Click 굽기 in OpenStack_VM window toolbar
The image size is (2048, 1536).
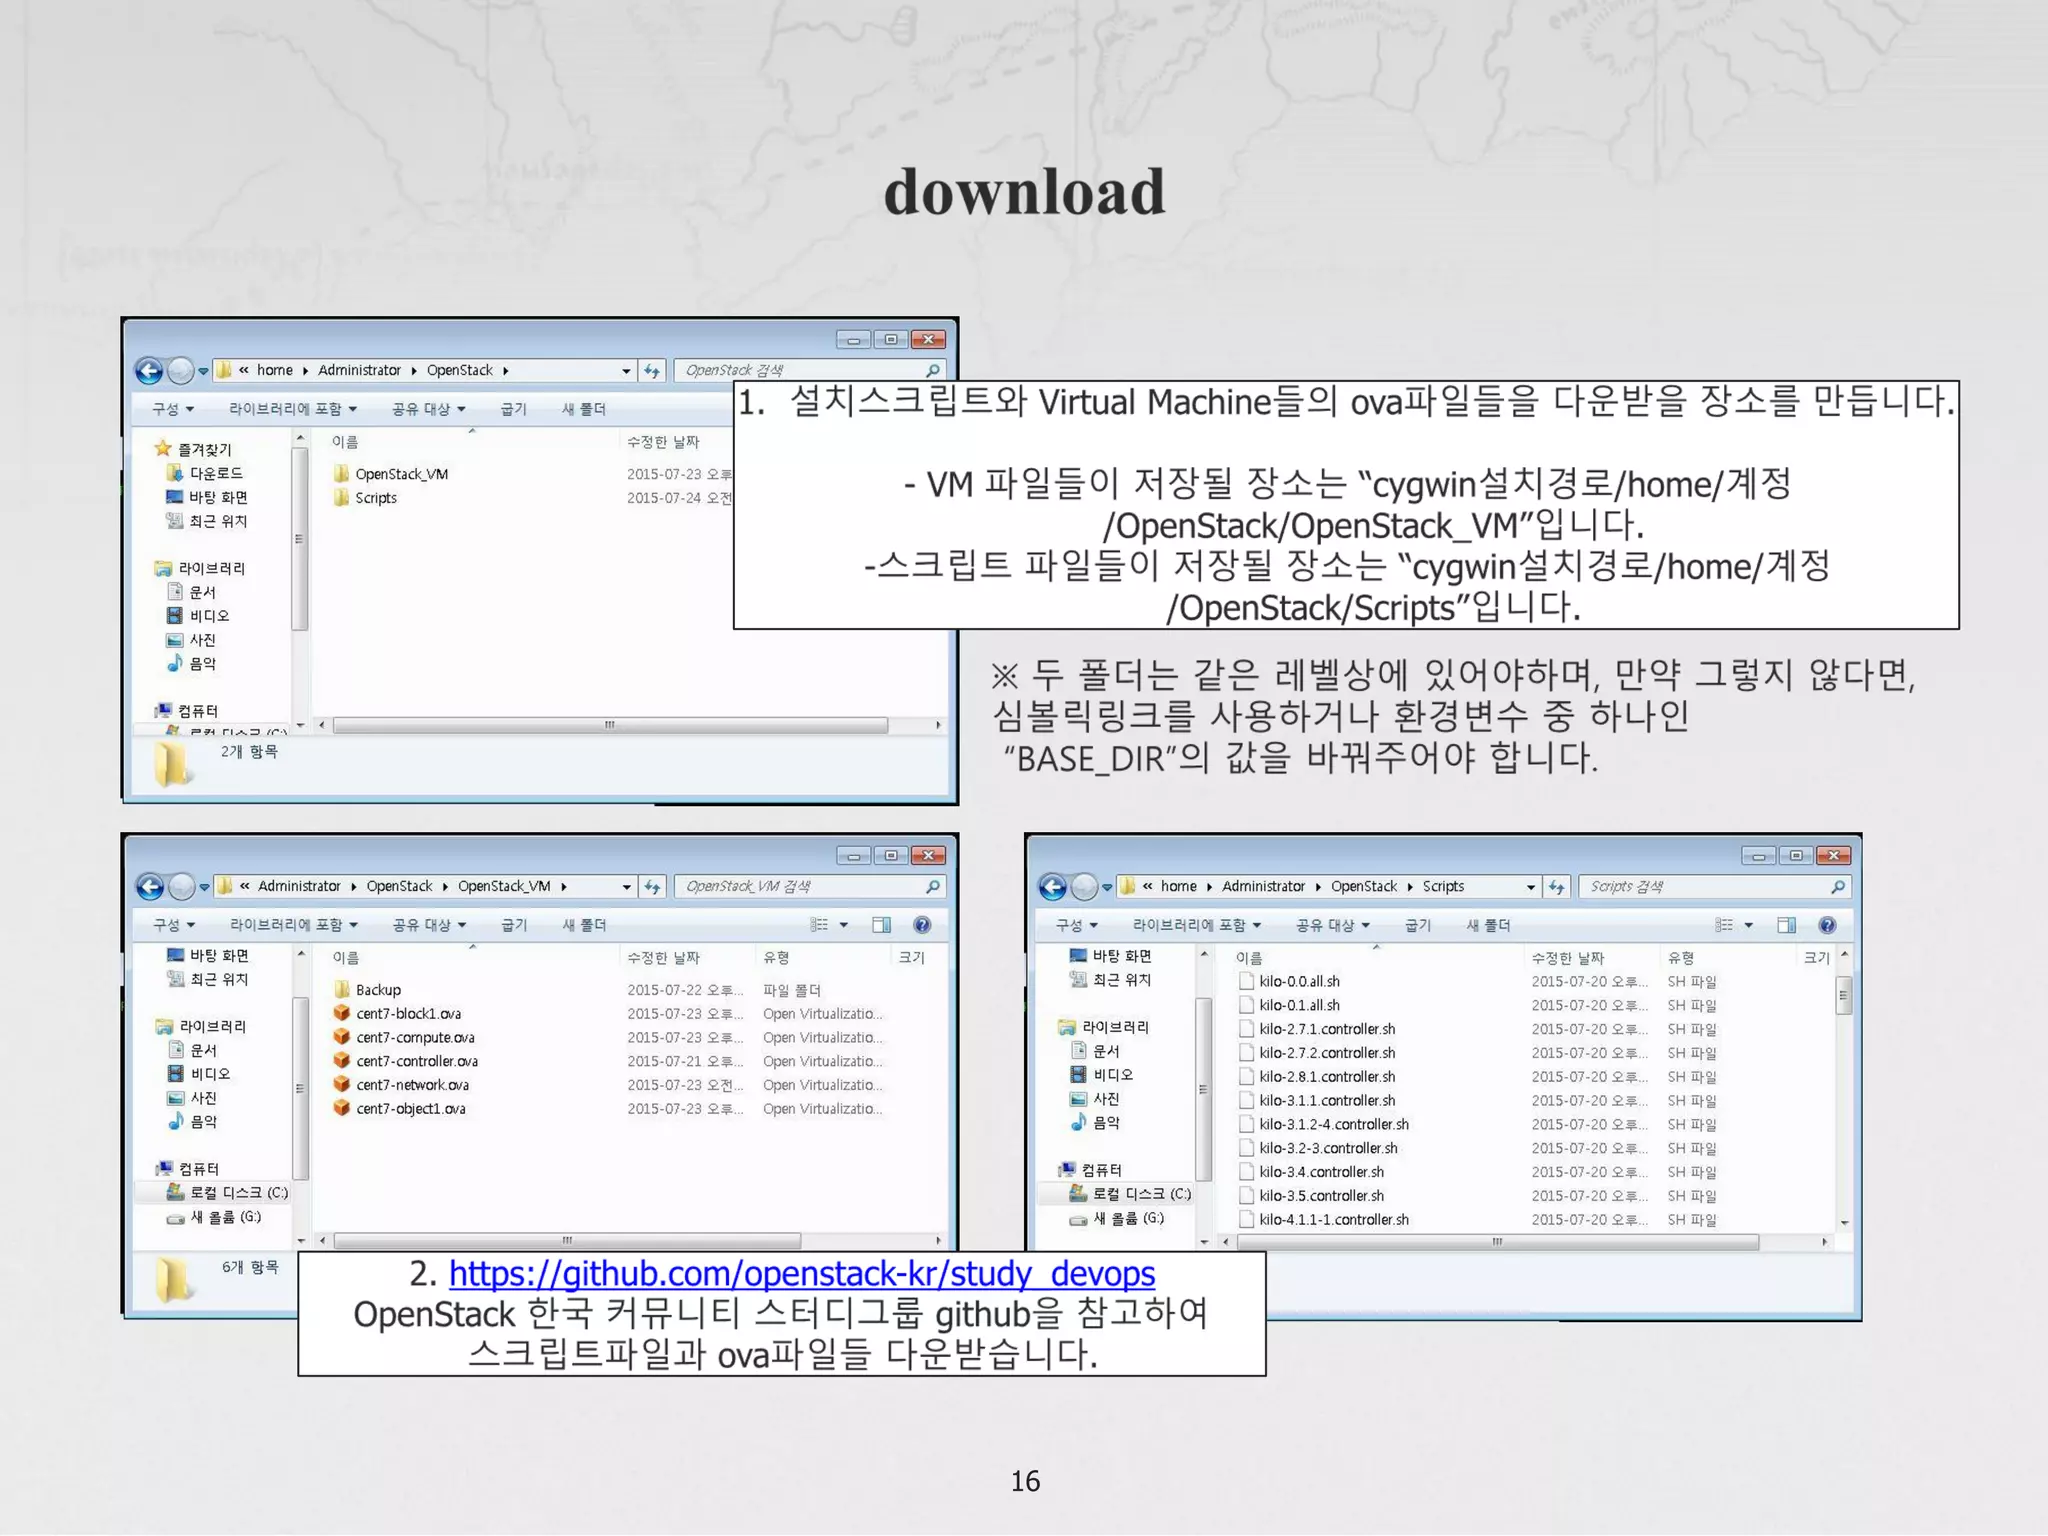pyautogui.click(x=514, y=925)
